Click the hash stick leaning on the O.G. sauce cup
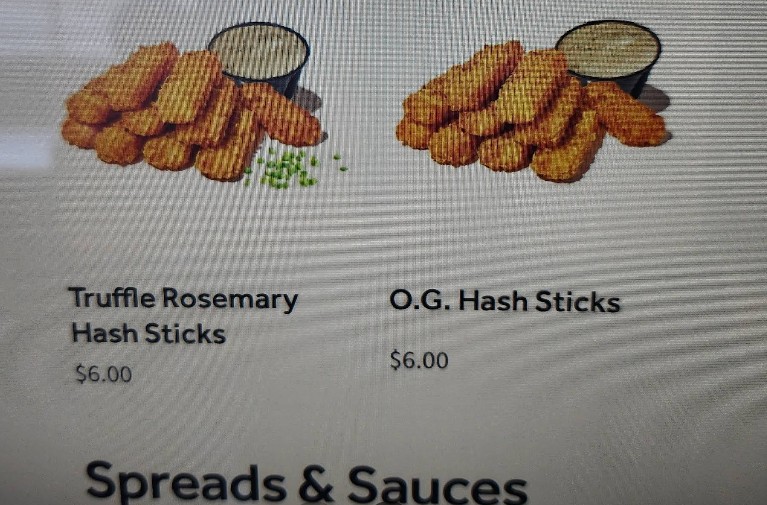The height and width of the screenshot is (505, 767). (x=625, y=115)
